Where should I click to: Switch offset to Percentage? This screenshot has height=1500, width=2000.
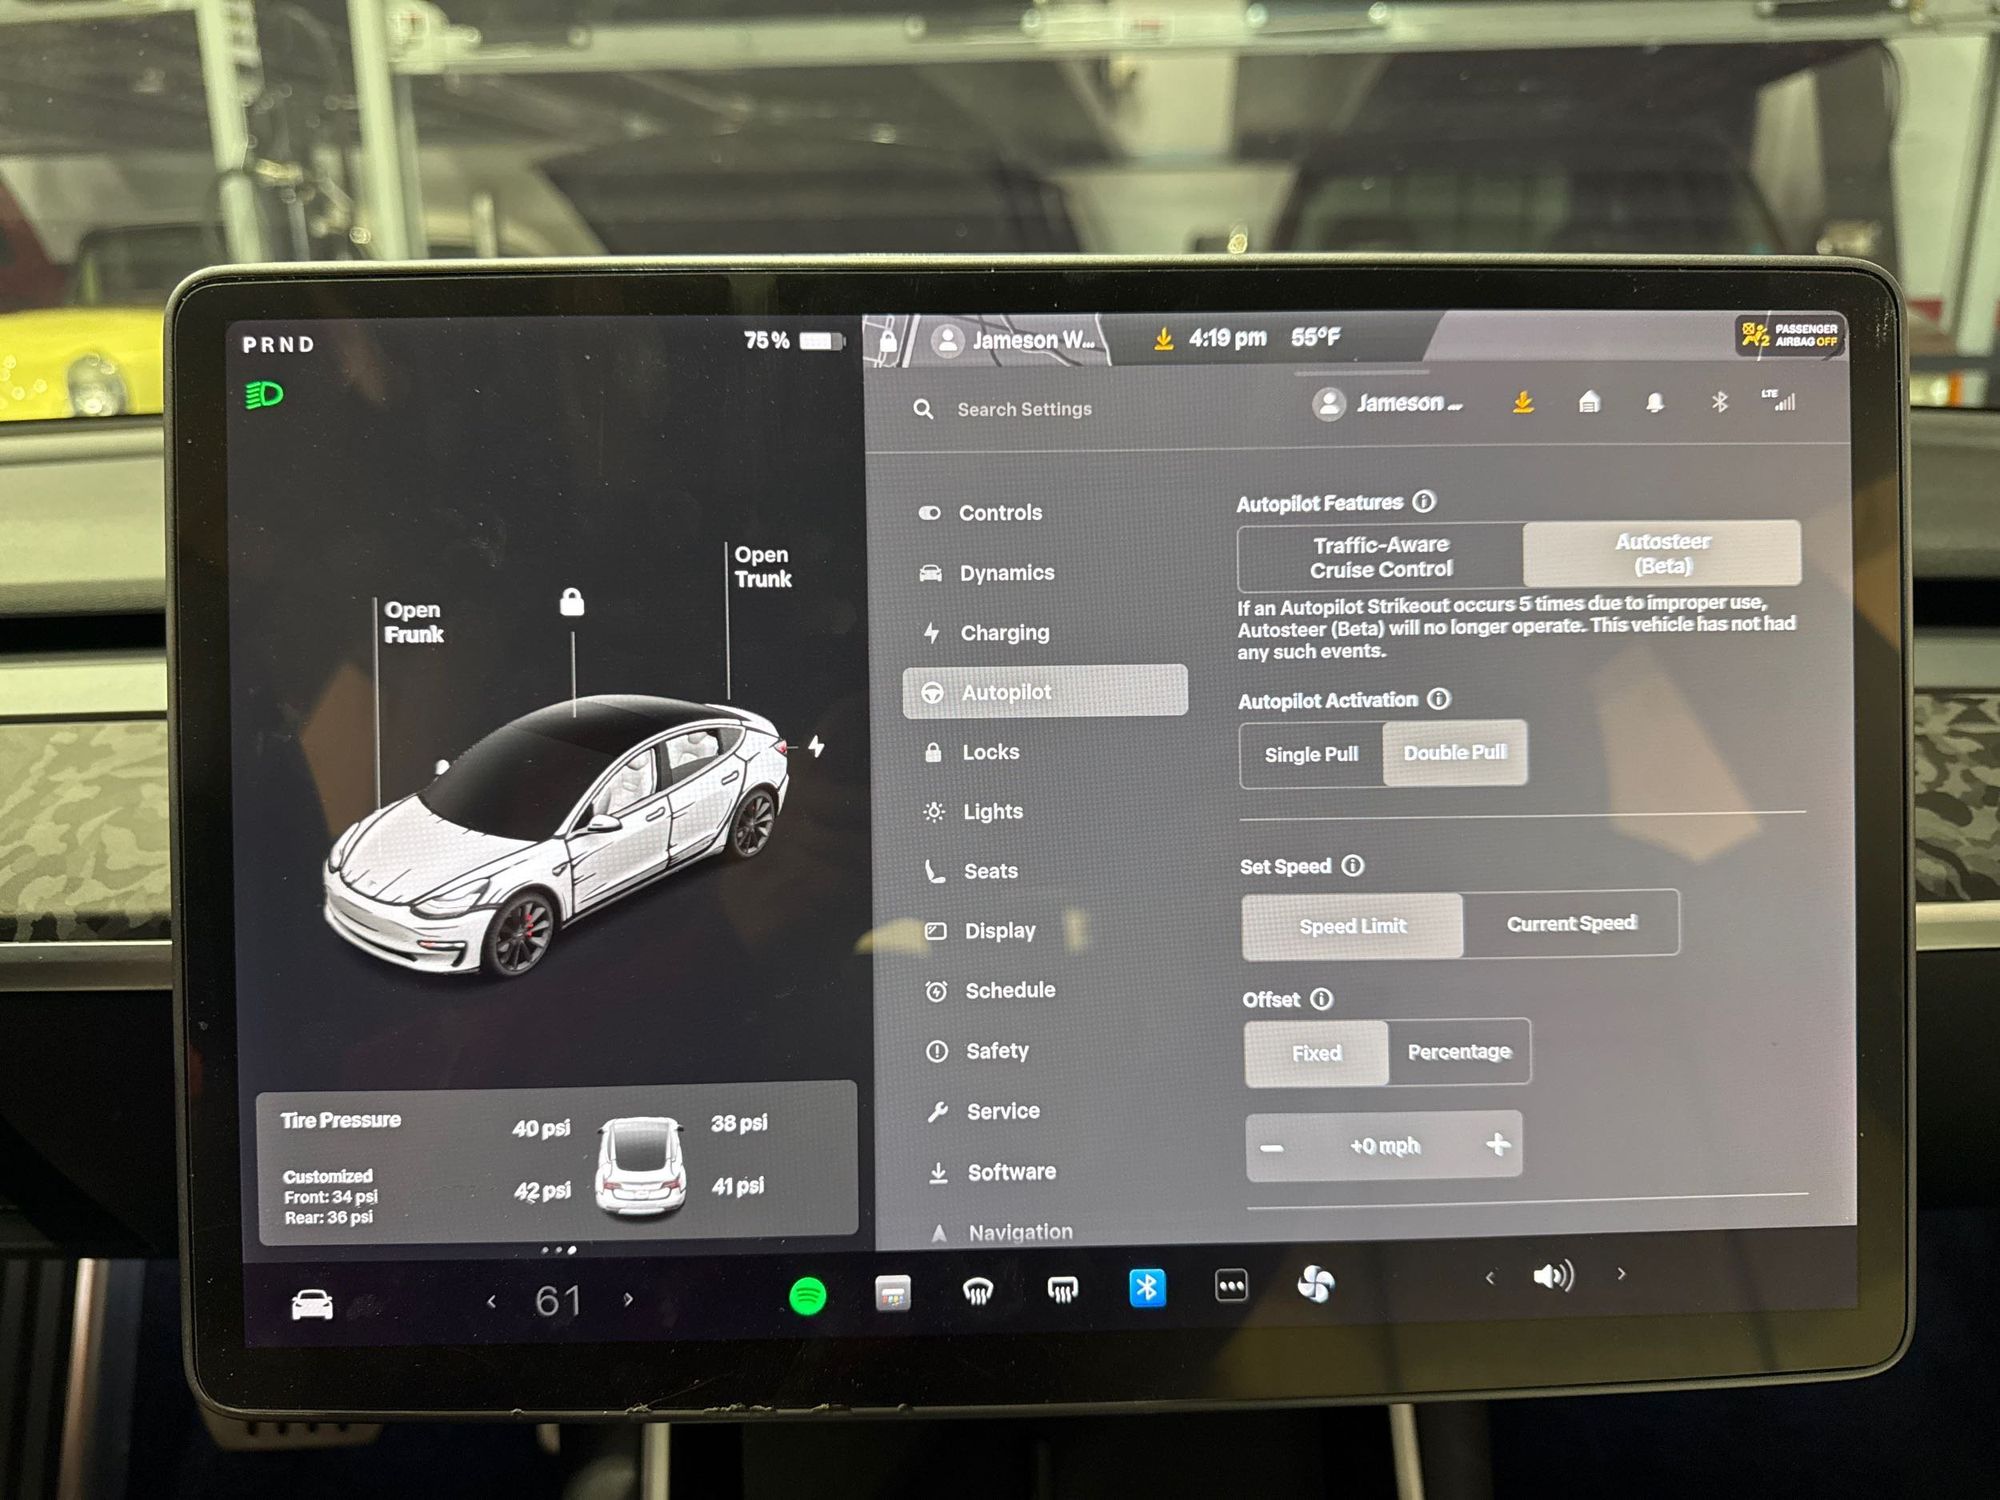[1459, 1052]
